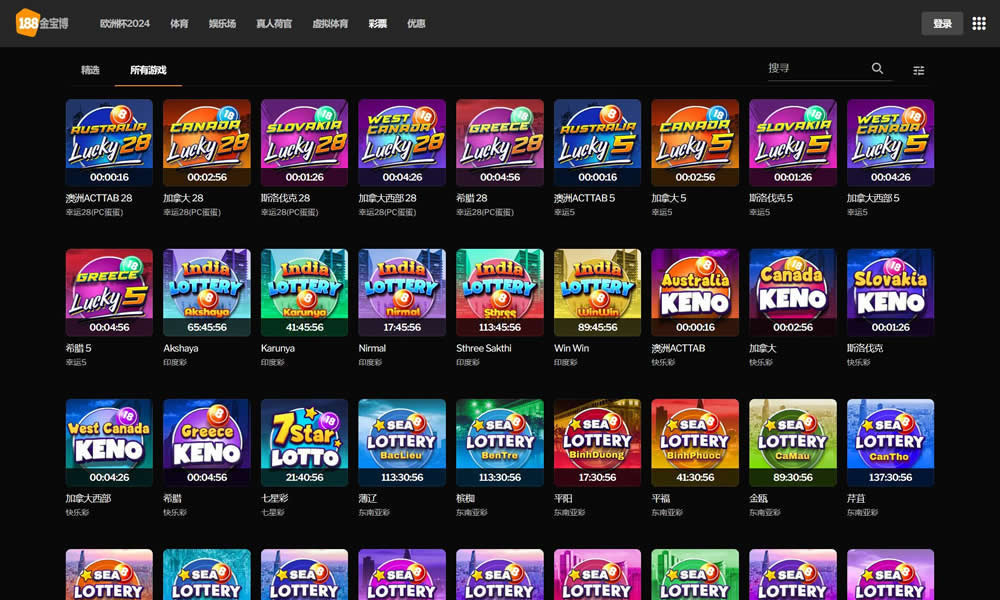The height and width of the screenshot is (600, 1000).
Task: Go to the 体育 section
Action: (179, 24)
